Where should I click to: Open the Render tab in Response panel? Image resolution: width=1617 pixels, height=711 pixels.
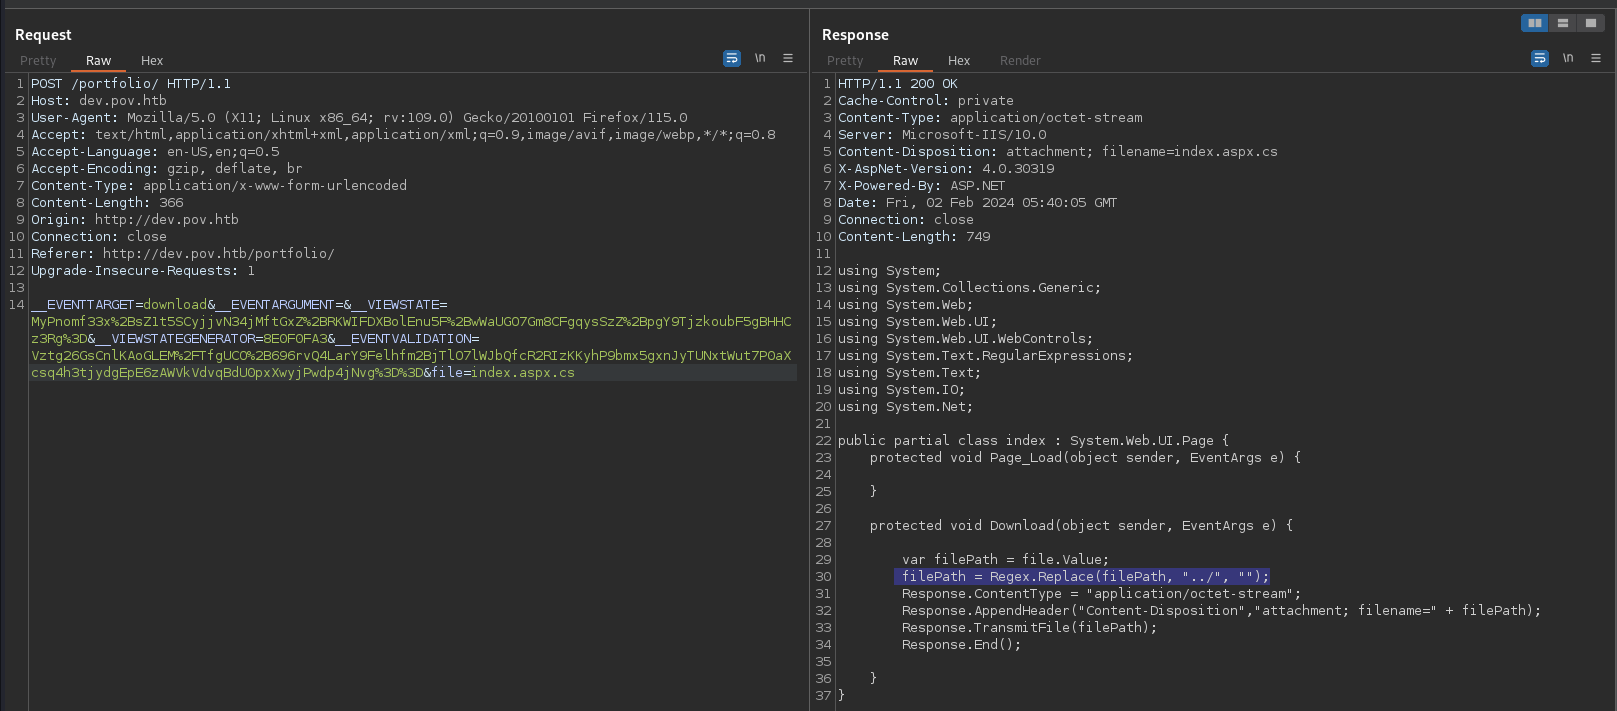1020,61
